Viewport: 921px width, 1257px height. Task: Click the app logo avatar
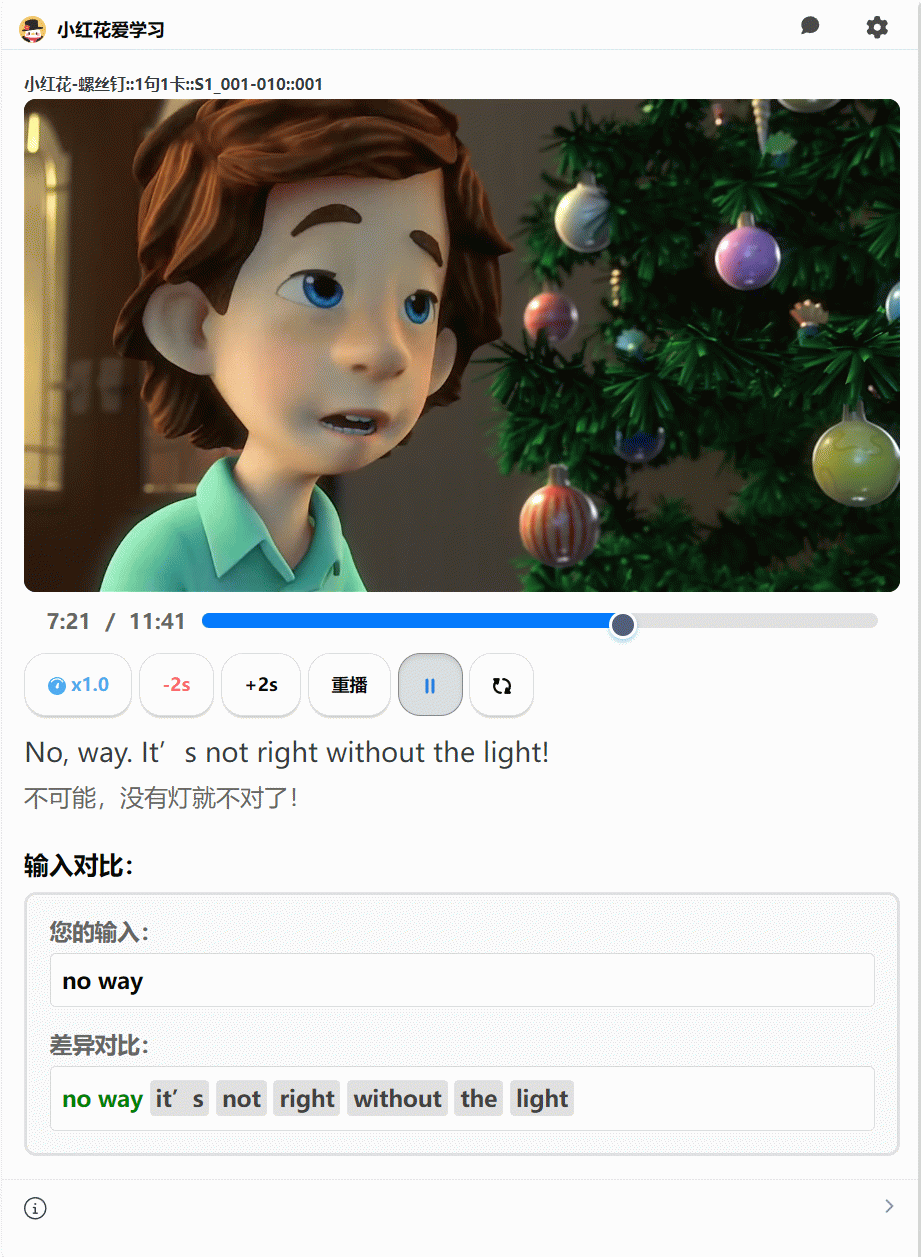(33, 29)
